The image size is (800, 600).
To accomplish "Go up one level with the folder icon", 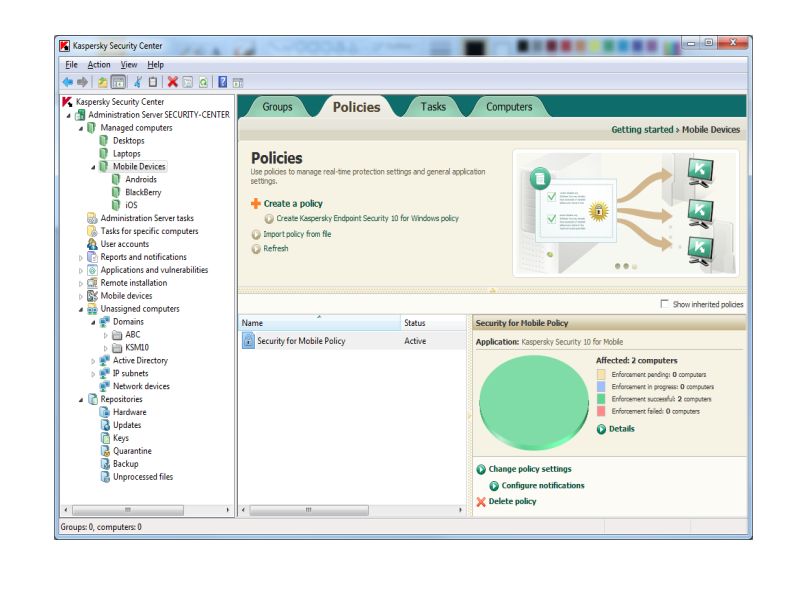I will (x=103, y=82).
